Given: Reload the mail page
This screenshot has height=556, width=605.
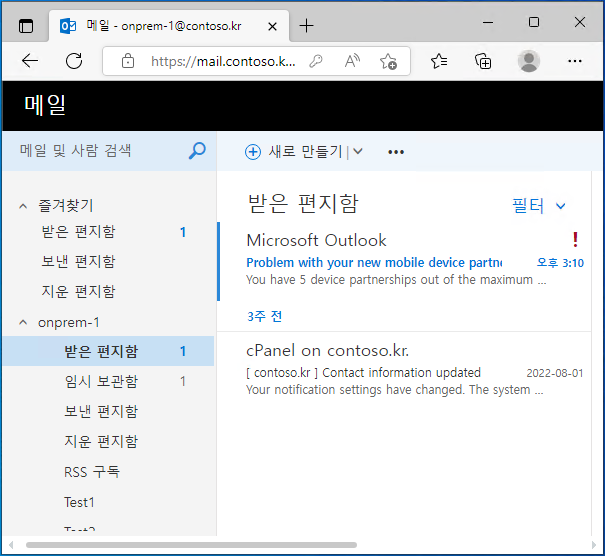Looking at the screenshot, I should (x=74, y=61).
